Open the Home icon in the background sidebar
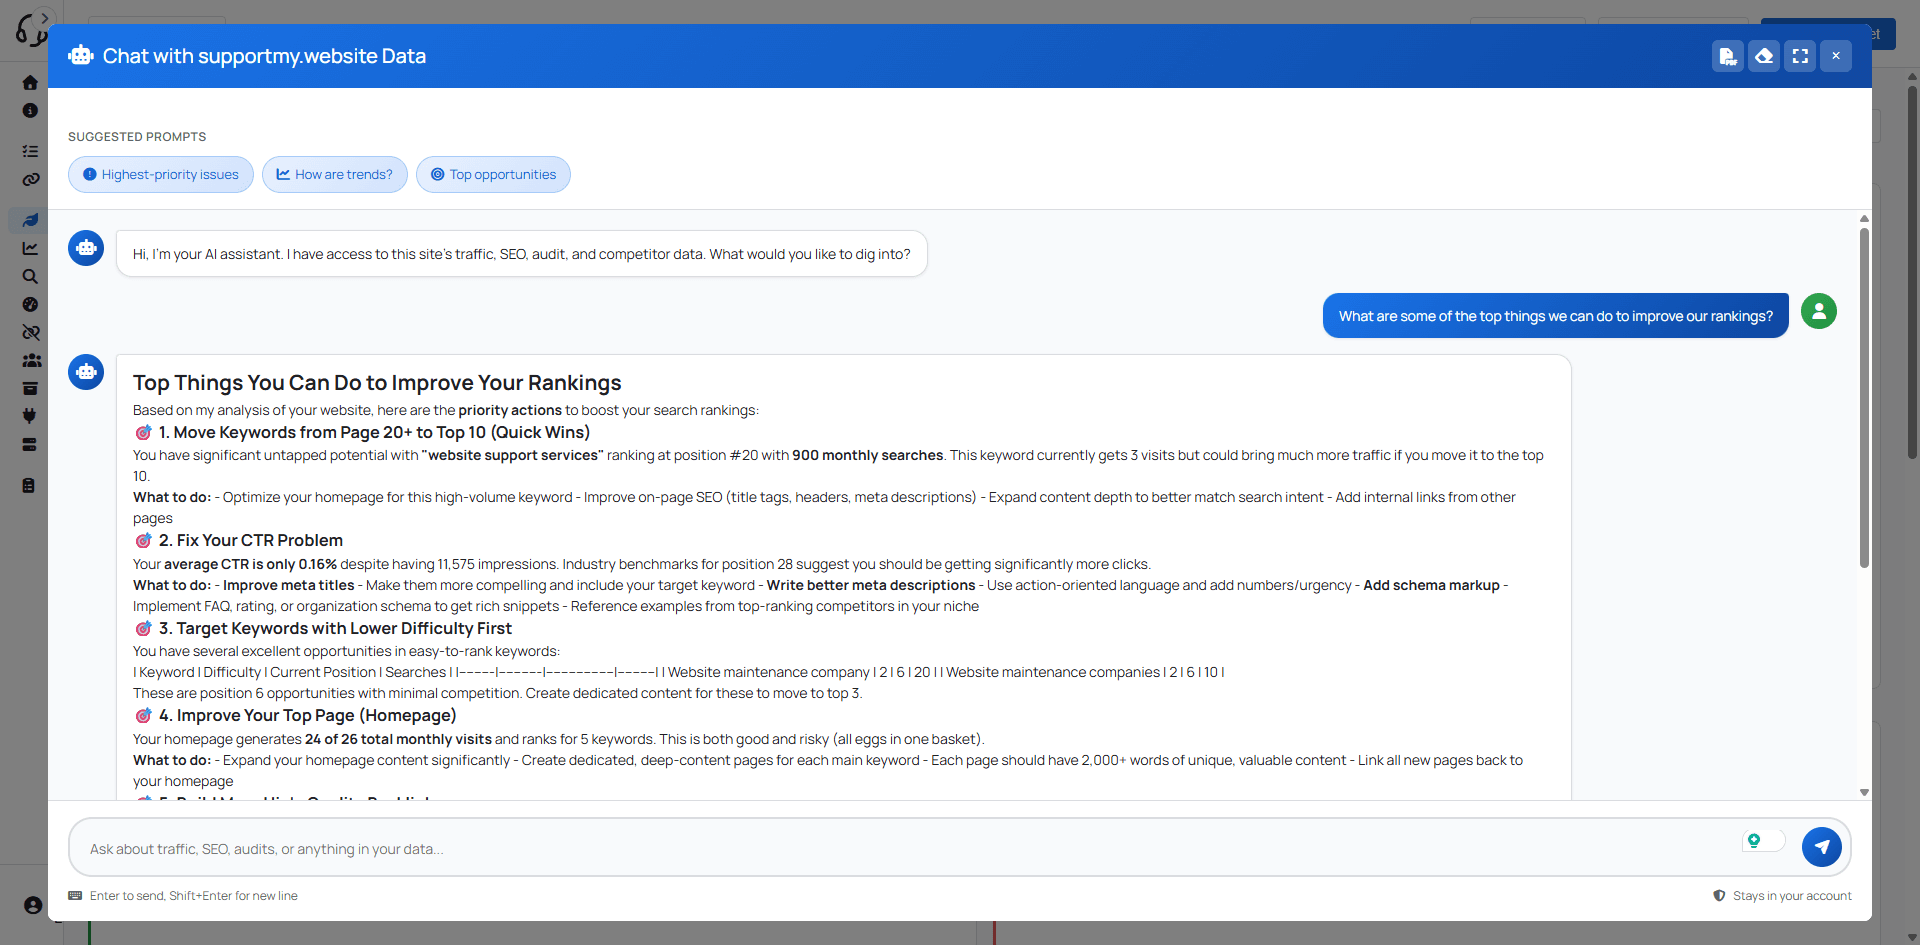Screen dimensions: 1920x945 point(30,83)
